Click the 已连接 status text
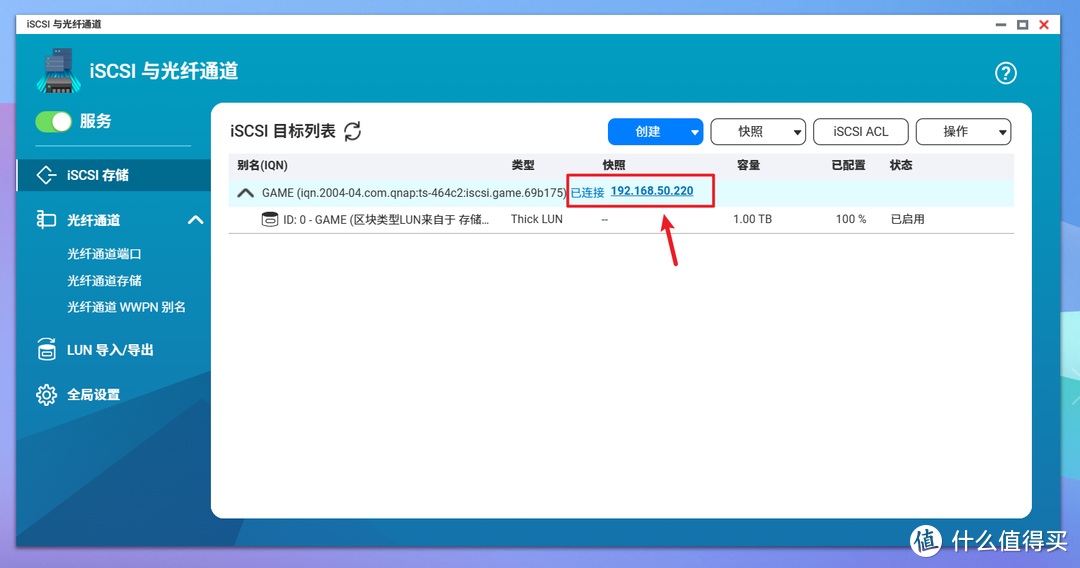This screenshot has height=568, width=1080. point(587,193)
